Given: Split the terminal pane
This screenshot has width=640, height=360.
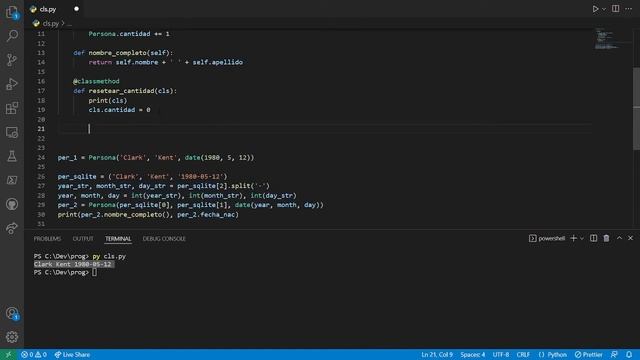Looking at the screenshot, I should pyautogui.click(x=593, y=238).
